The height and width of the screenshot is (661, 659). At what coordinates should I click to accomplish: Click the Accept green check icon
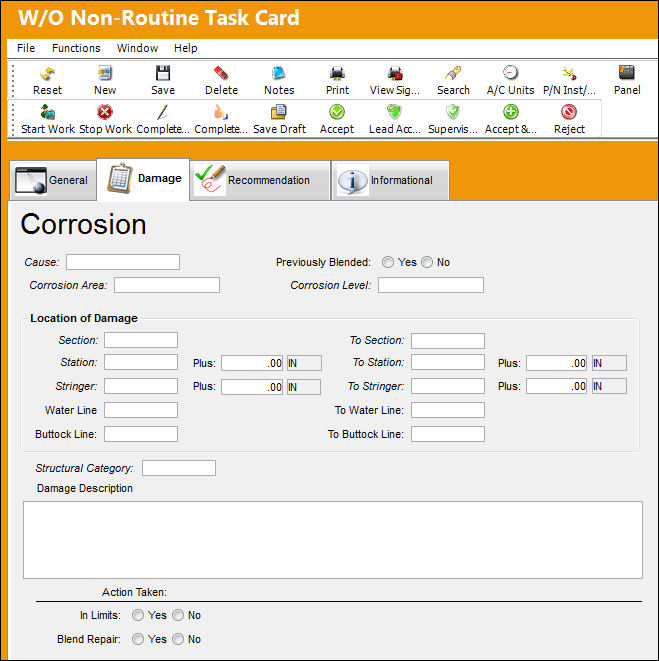click(337, 112)
